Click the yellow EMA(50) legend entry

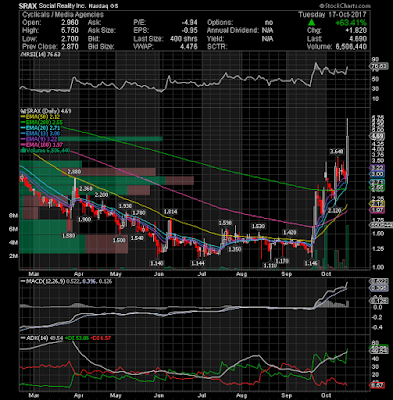40,117
